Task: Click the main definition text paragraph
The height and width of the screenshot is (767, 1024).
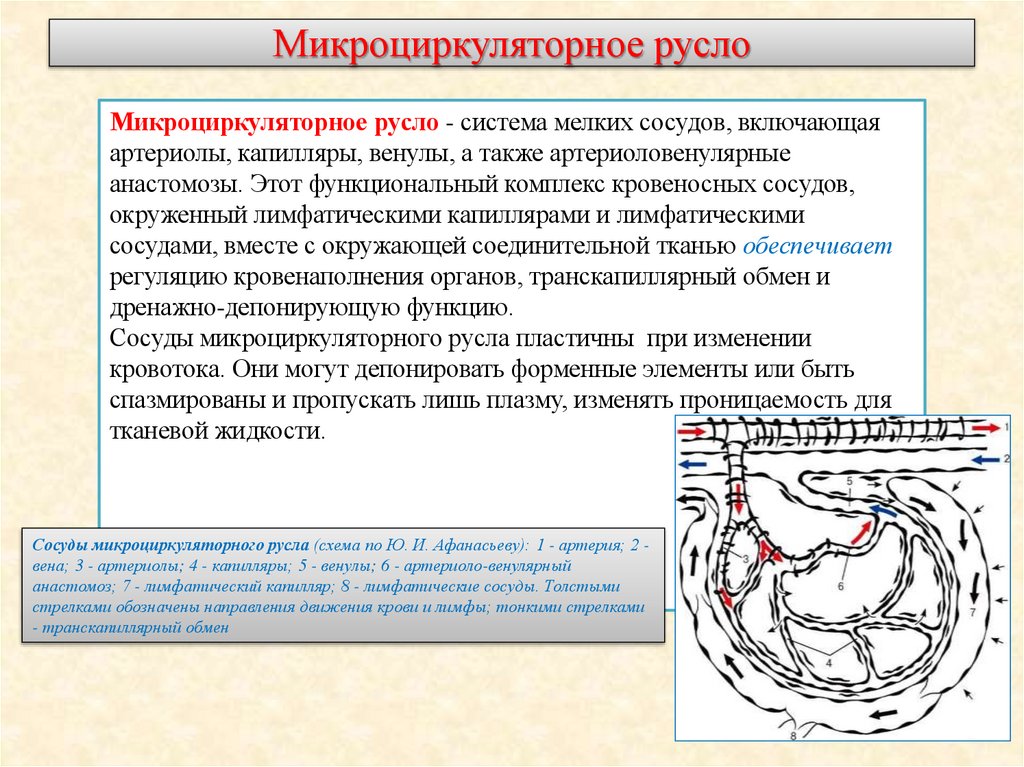Action: point(450,250)
